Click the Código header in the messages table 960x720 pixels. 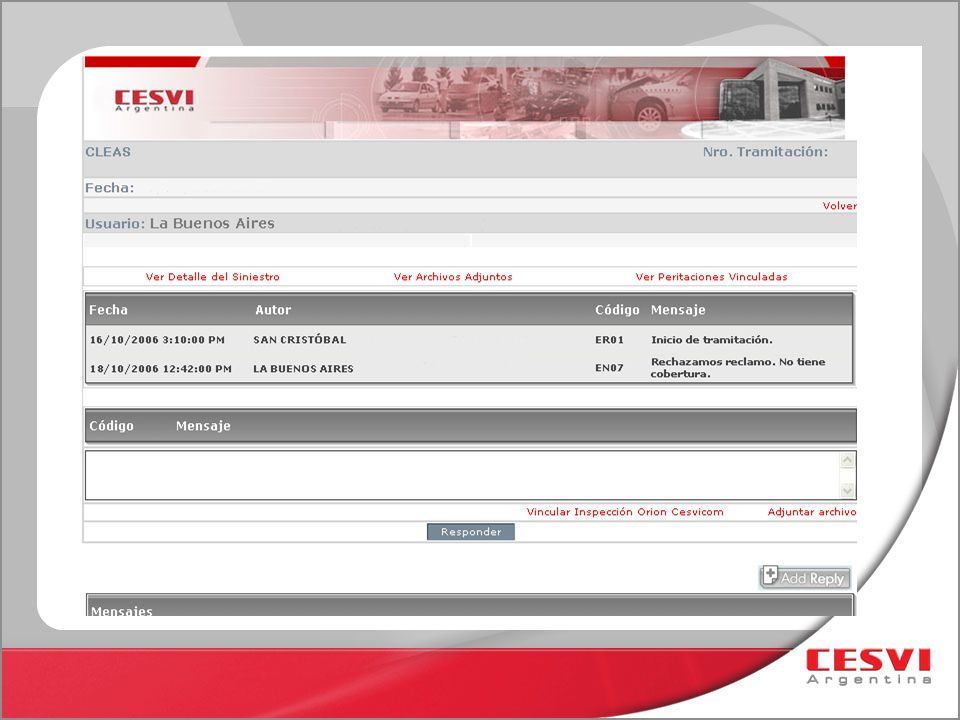pos(617,310)
